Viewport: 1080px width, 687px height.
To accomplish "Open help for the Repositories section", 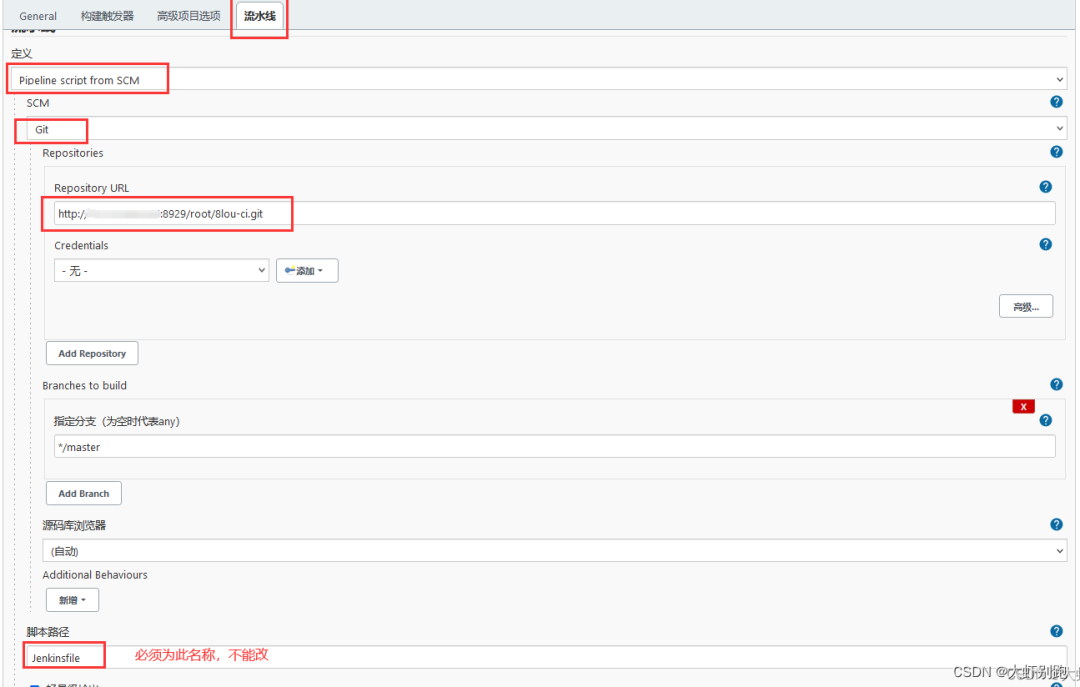I will tap(1056, 152).
